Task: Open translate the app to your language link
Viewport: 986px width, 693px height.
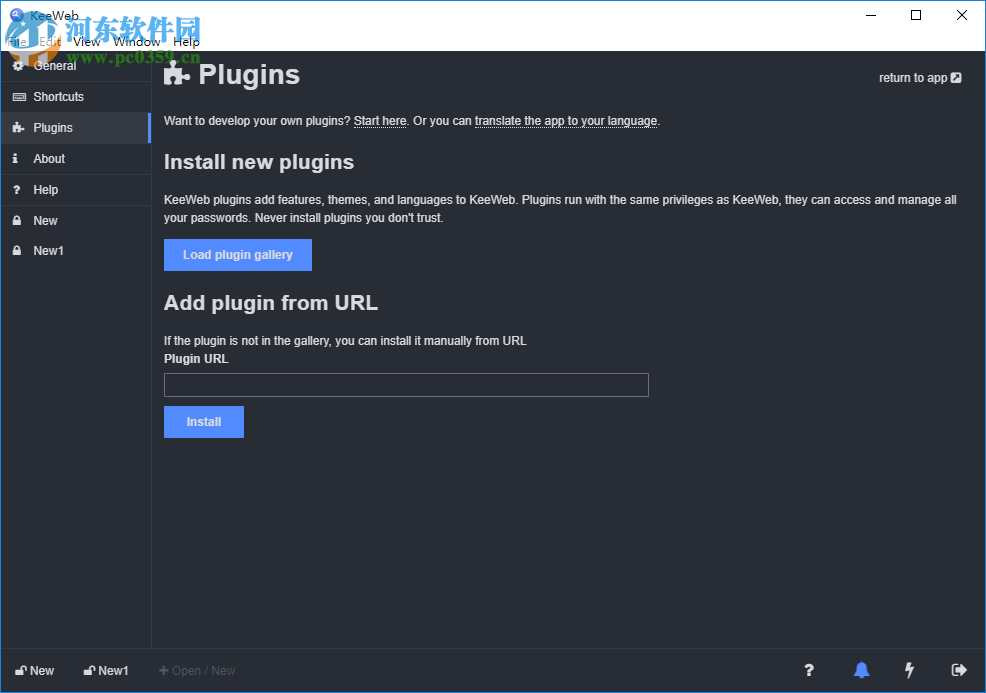Action: click(x=566, y=121)
